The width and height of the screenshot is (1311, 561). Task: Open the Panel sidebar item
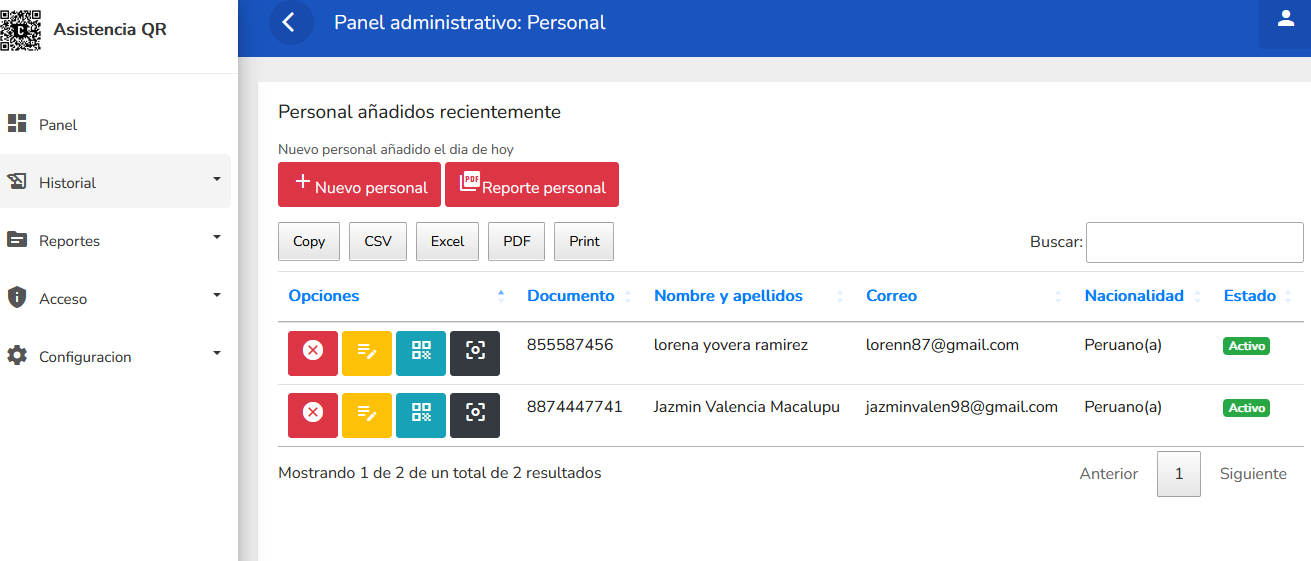click(x=58, y=125)
